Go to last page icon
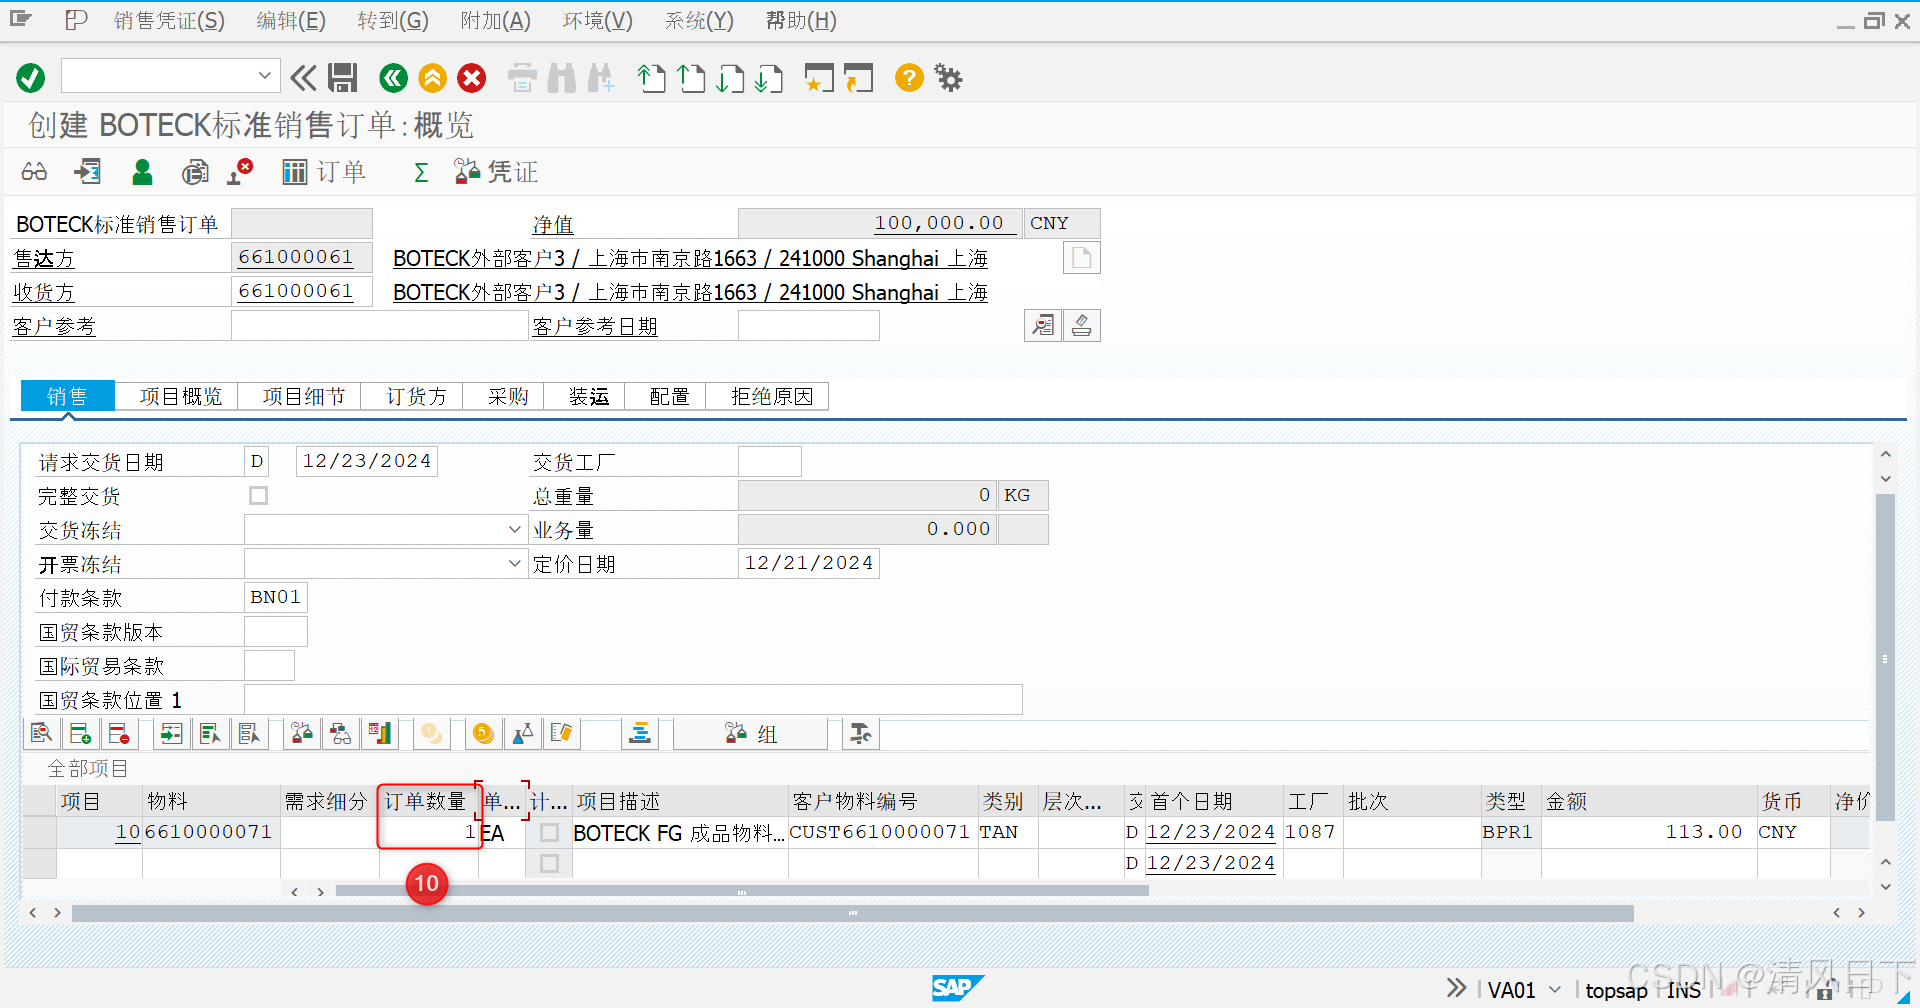Screen dimensions: 1920x1008 (x=769, y=77)
